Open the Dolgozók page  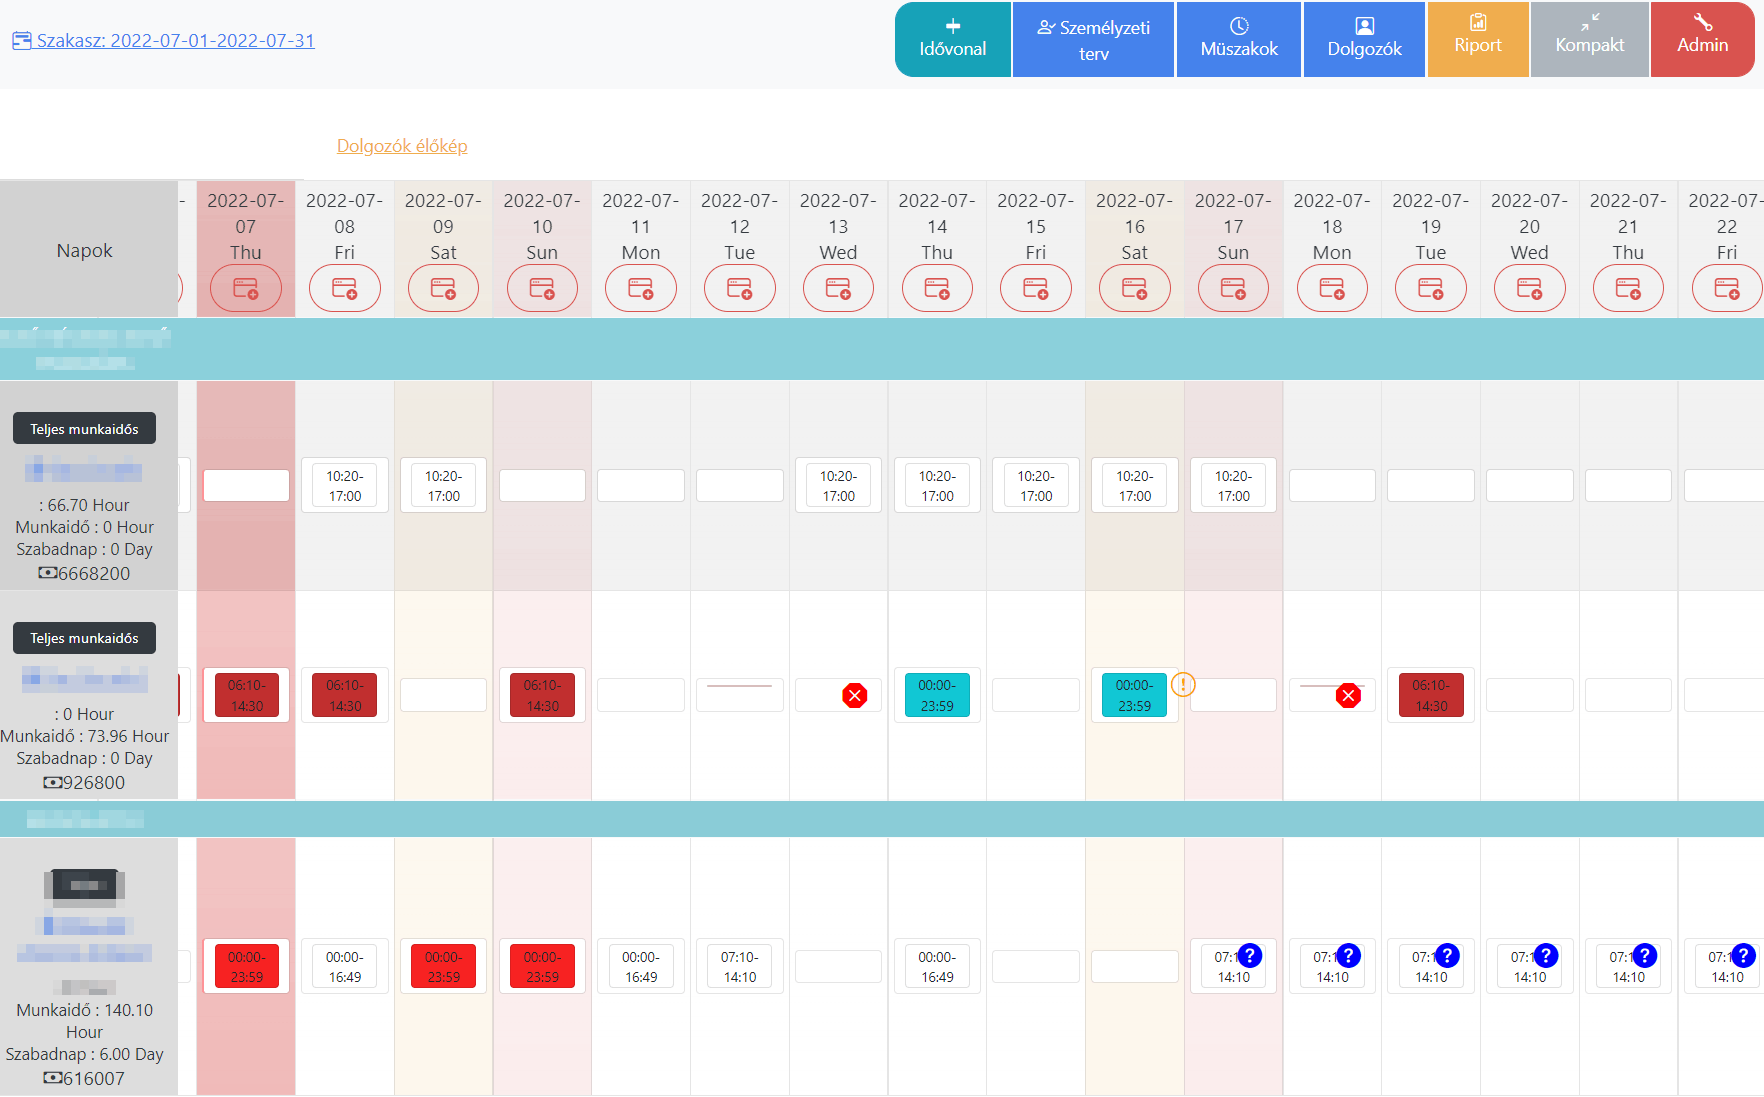tap(1364, 39)
